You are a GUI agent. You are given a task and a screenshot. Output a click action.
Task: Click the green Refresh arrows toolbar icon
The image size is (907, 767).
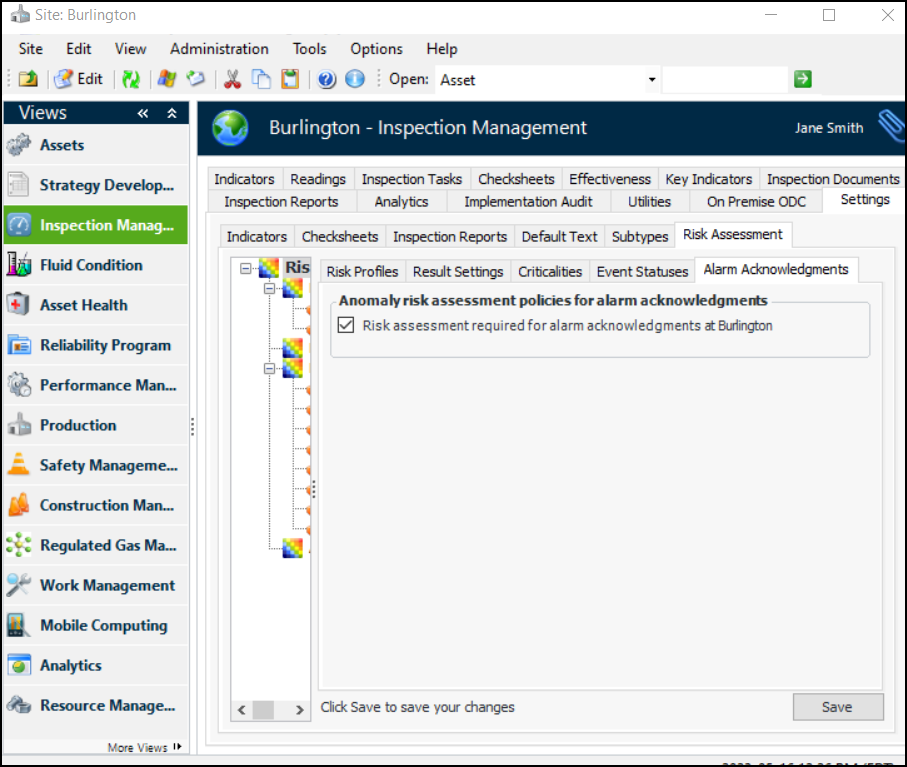coord(131,80)
